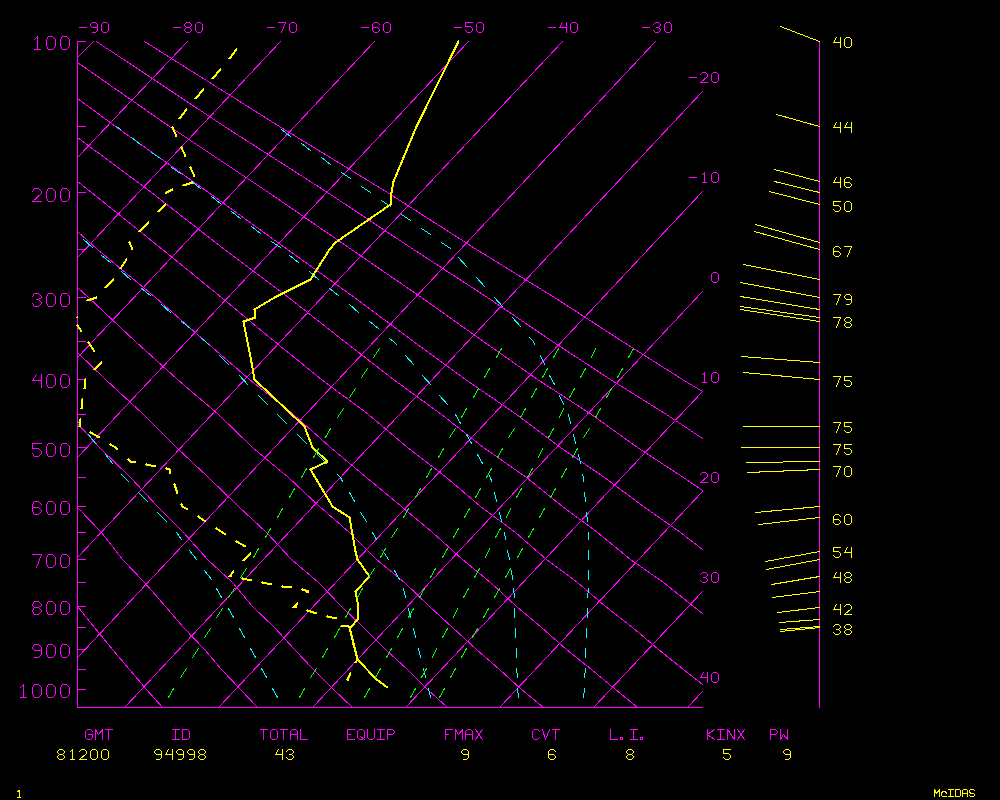Click the TOTAL index header
Viewport: 1000px width, 800px height.
click(x=284, y=735)
